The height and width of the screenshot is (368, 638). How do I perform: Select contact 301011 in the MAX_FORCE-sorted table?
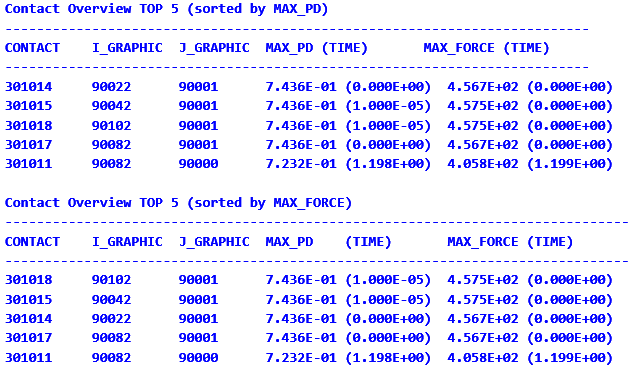pyautogui.click(x=28, y=357)
